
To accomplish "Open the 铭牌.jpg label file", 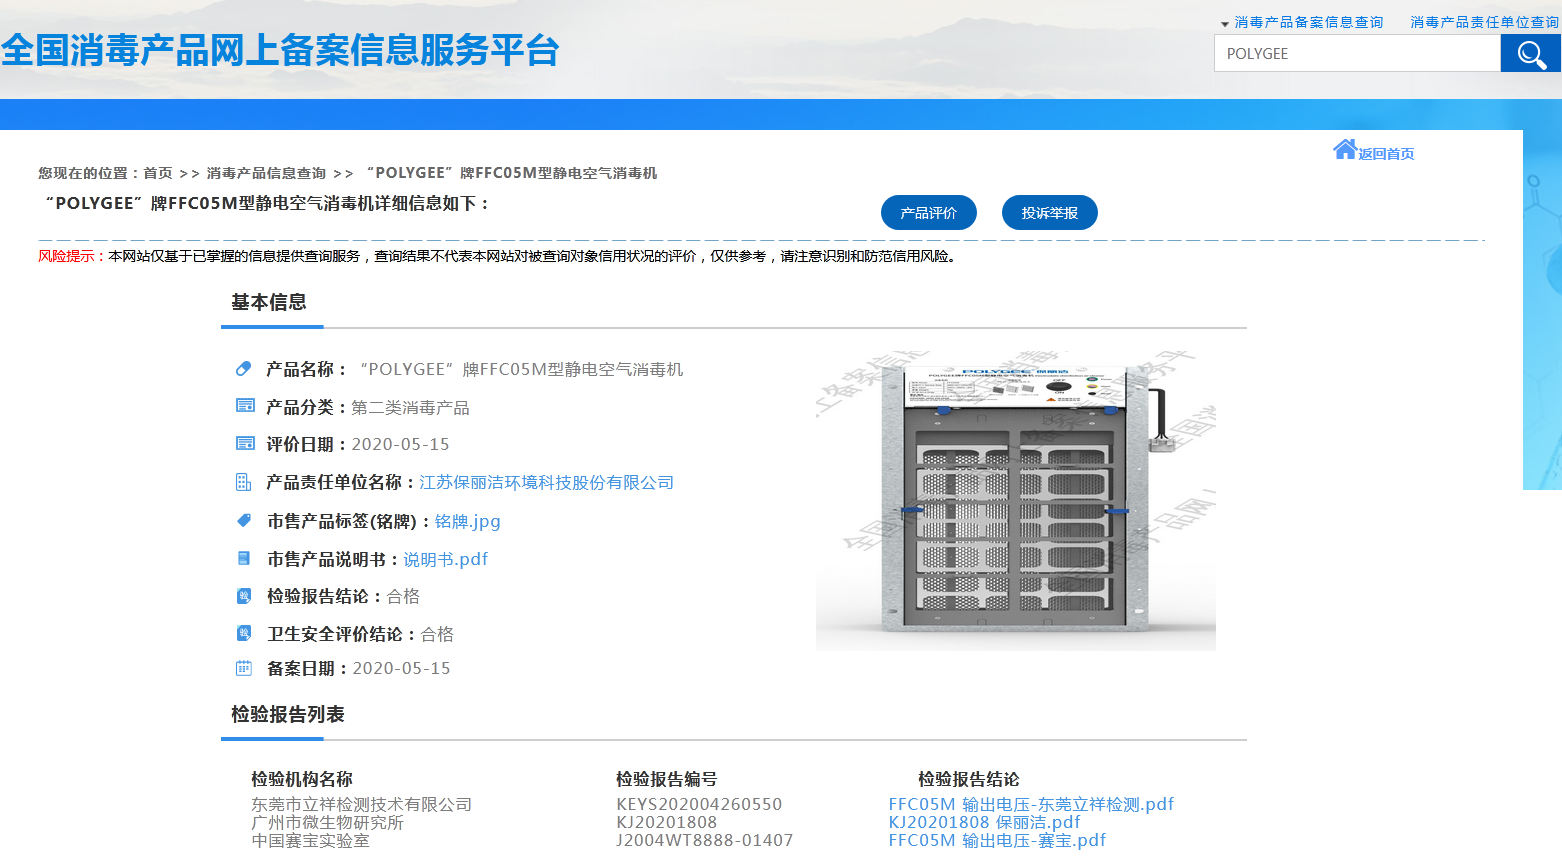I will pyautogui.click(x=467, y=521).
